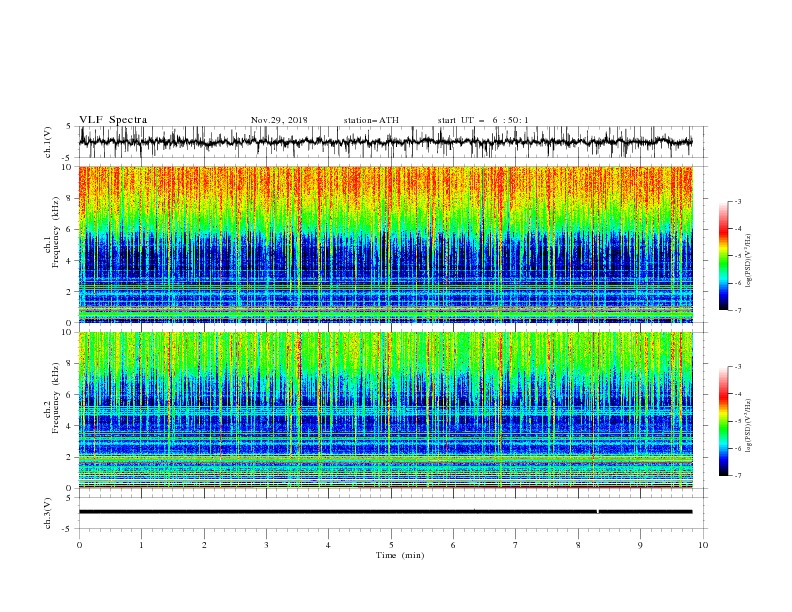Click the '8' frequency tick on ch.1 spectrogram
The image size is (792, 612).
click(x=69, y=198)
